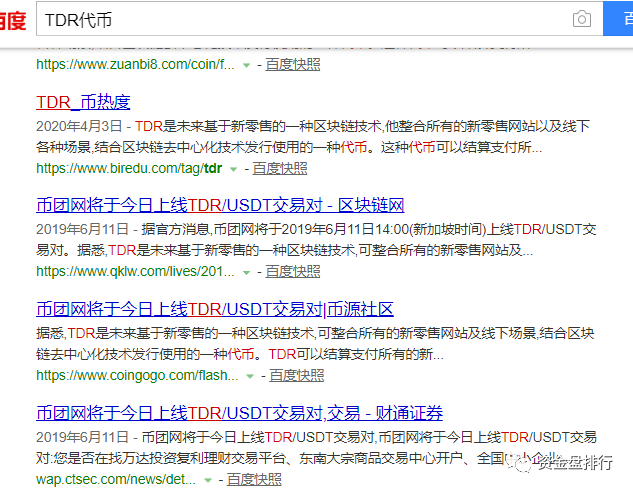Open result titled 币团网将于今日上线TDR/USDT交易对|币源社区
Image resolution: width=633 pixels, height=491 pixels.
coord(215,310)
